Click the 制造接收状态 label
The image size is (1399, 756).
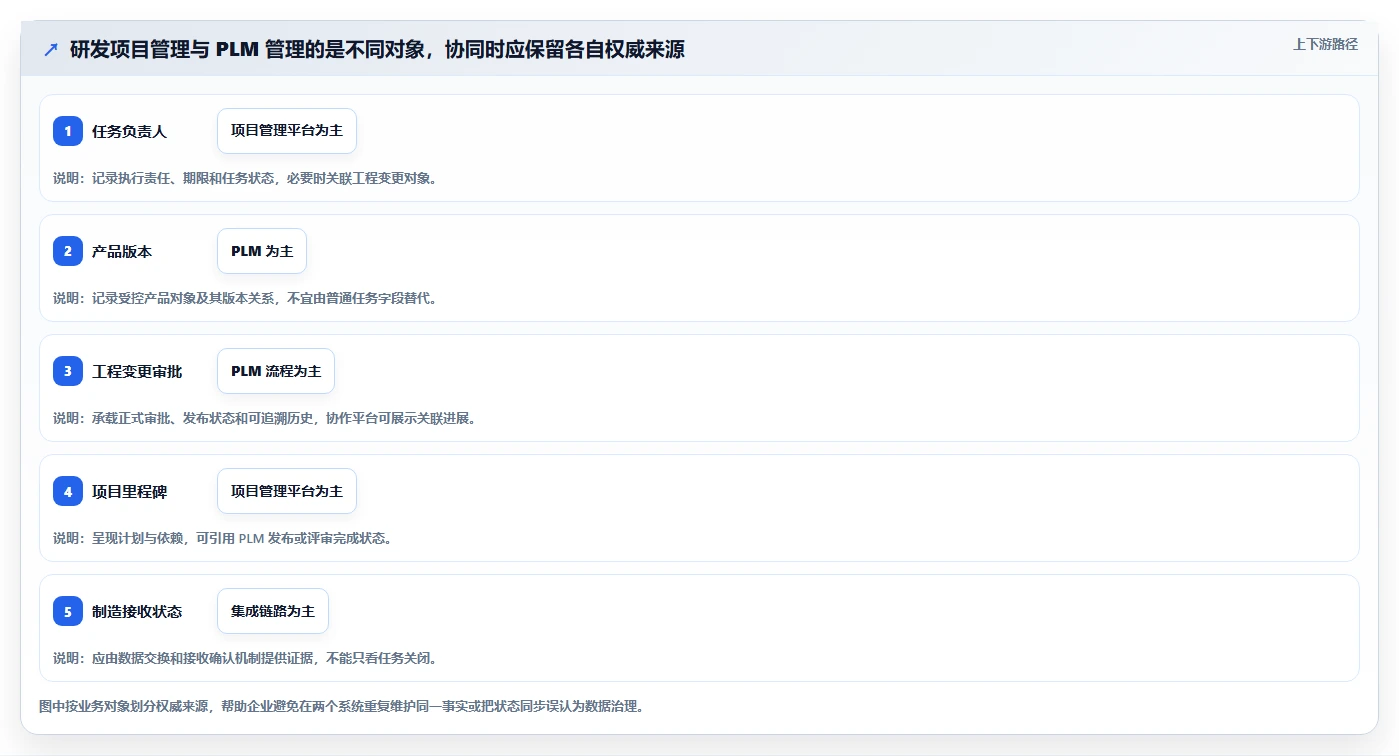137,611
